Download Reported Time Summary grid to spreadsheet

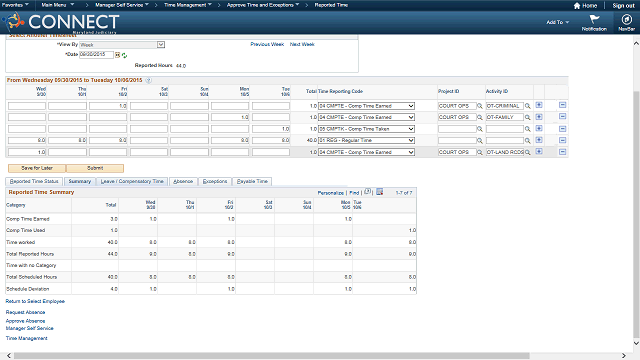click(x=380, y=192)
